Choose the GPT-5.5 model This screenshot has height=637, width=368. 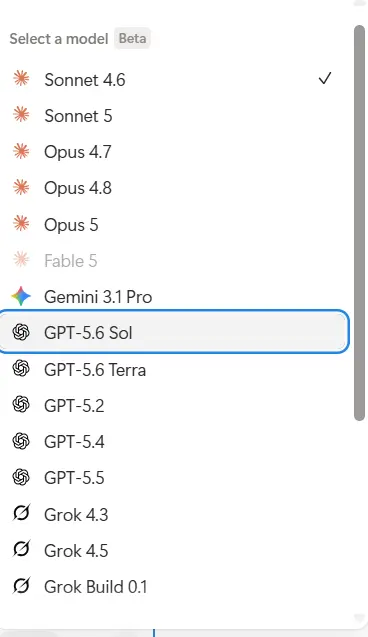(x=174, y=478)
